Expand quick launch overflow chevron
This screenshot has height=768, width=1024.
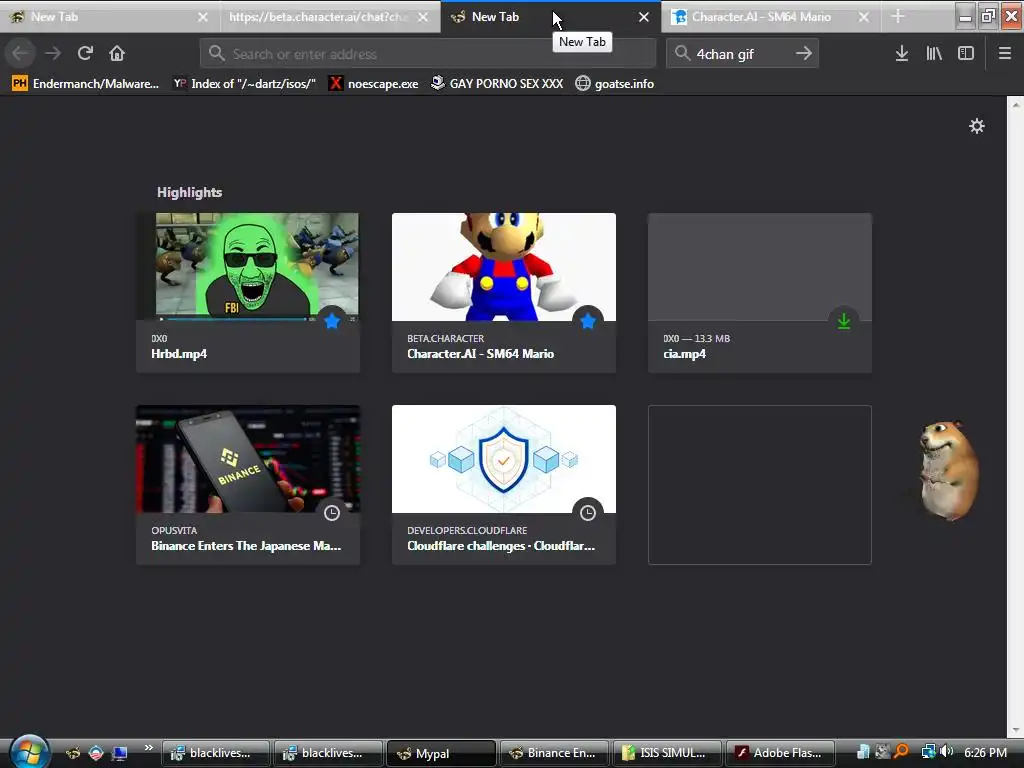[149, 748]
